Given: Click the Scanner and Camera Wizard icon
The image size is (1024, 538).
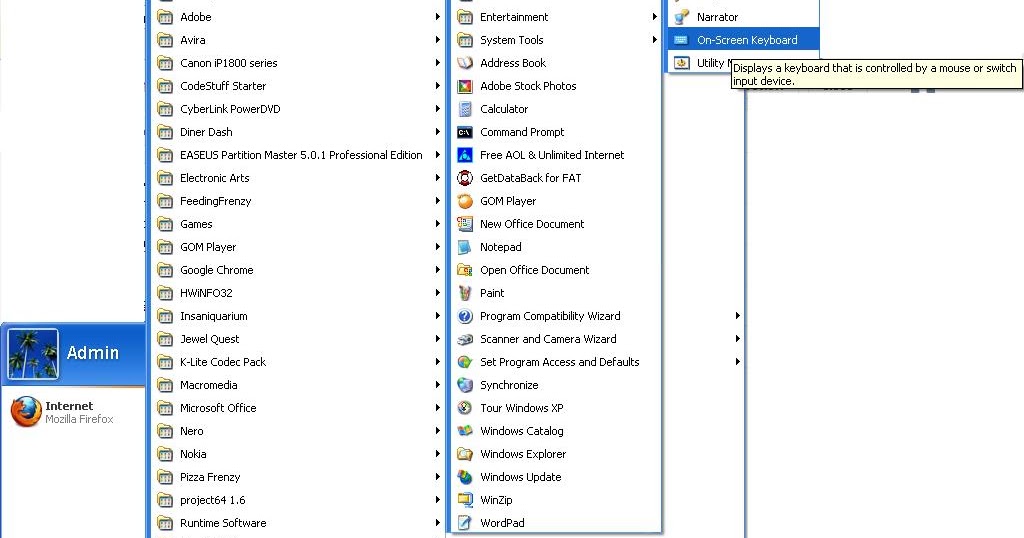Looking at the screenshot, I should point(464,339).
